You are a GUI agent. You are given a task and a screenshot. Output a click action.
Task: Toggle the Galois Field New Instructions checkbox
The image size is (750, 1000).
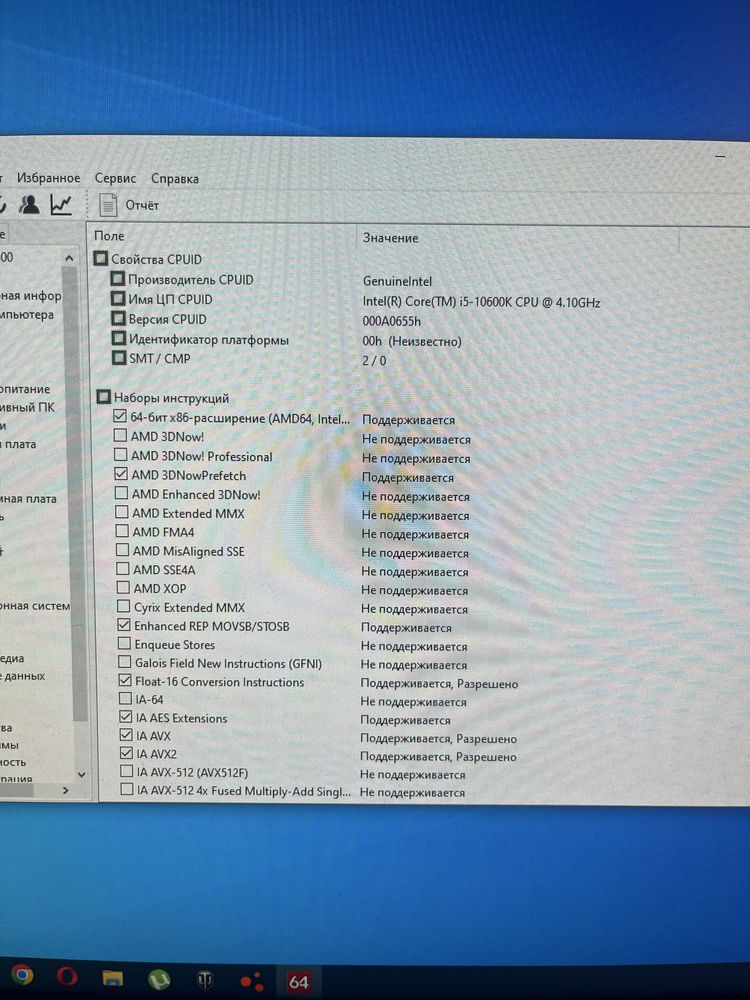pyautogui.click(x=125, y=662)
